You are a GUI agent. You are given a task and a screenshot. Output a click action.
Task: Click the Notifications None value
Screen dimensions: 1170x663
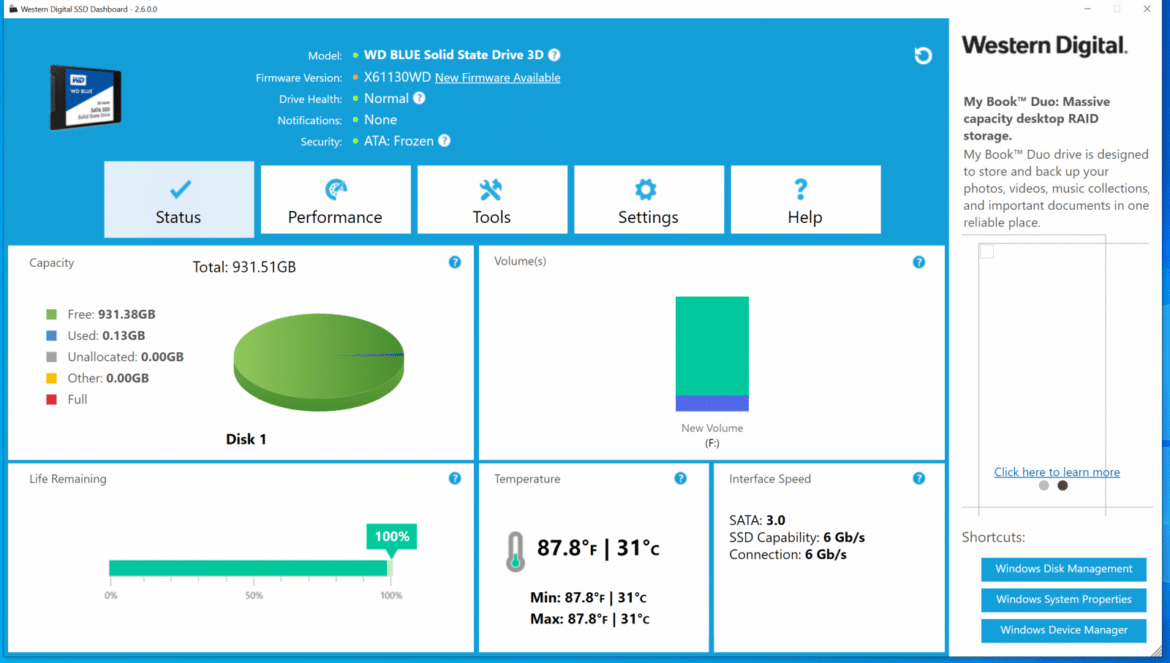pyautogui.click(x=381, y=119)
